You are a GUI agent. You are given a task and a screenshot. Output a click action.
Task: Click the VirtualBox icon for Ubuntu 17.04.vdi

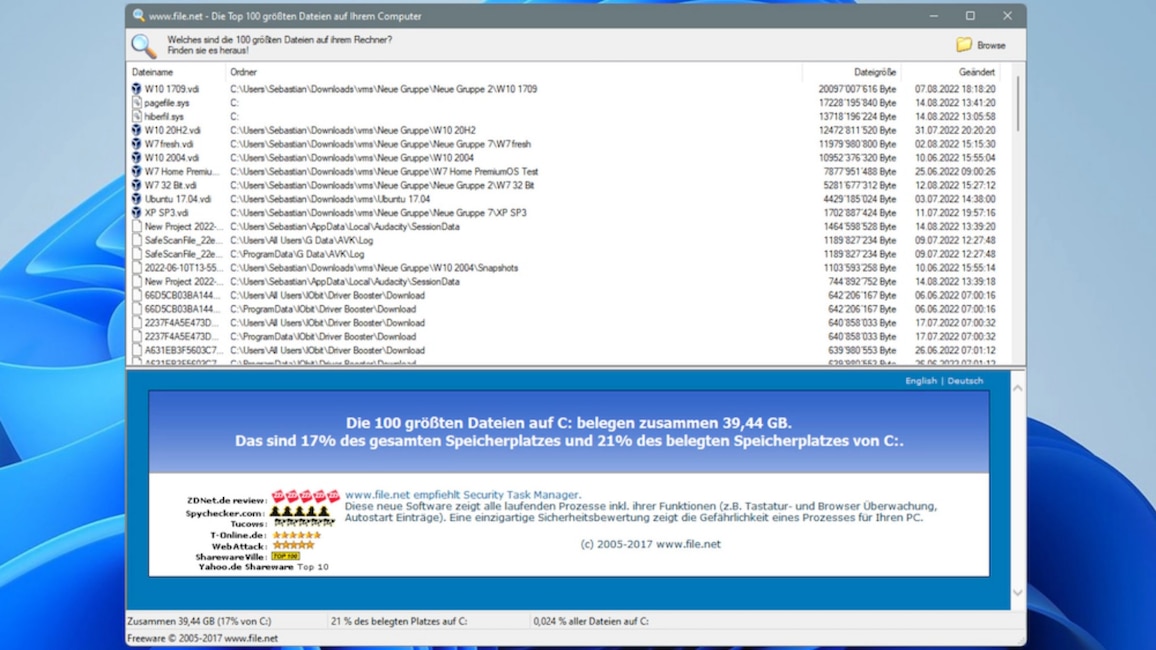click(136, 199)
